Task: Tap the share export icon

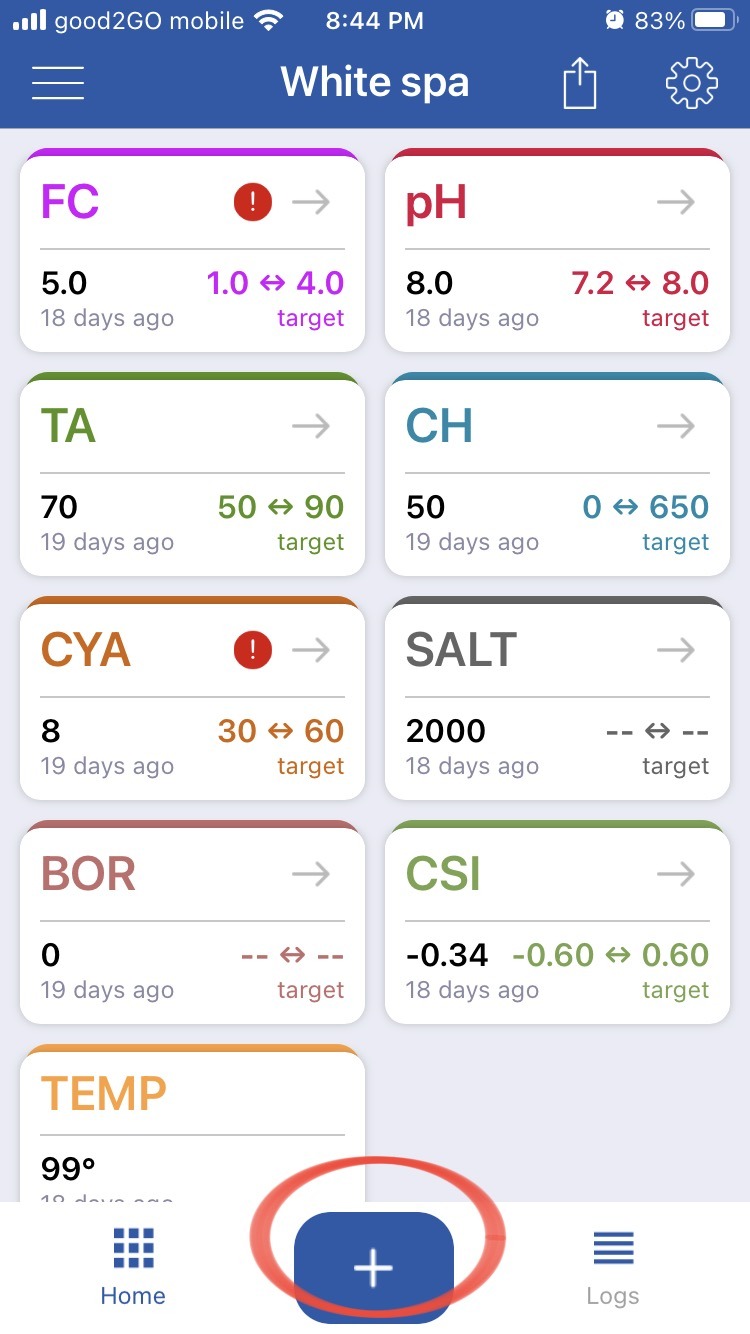Action: 580,83
